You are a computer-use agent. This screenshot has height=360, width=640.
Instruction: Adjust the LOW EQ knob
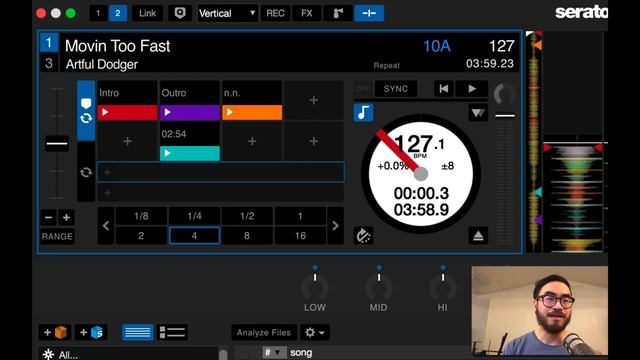(315, 287)
